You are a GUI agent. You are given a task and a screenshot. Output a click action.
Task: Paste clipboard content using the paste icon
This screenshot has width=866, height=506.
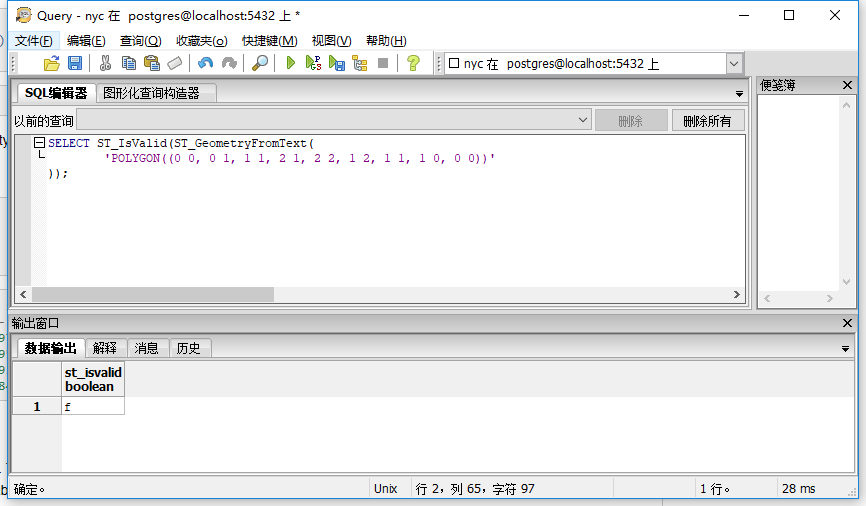pyautogui.click(x=151, y=64)
